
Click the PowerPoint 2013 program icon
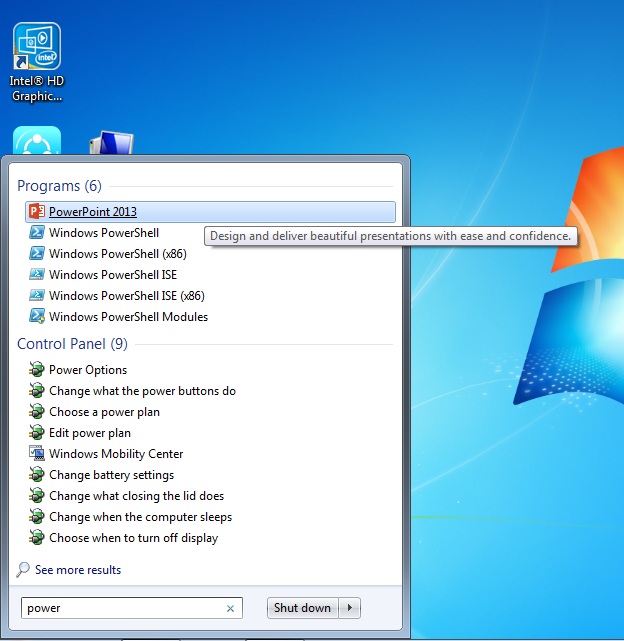coord(37,211)
